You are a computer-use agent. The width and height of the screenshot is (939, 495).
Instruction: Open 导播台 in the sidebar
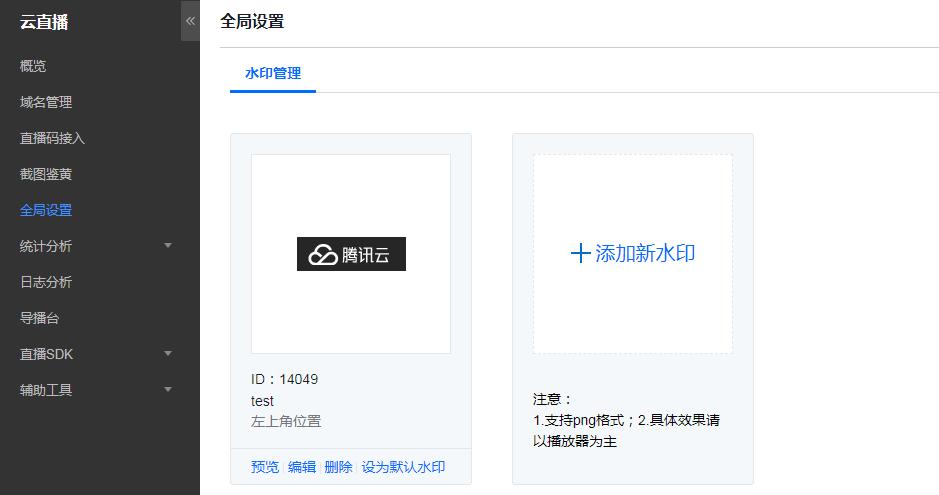coord(40,318)
